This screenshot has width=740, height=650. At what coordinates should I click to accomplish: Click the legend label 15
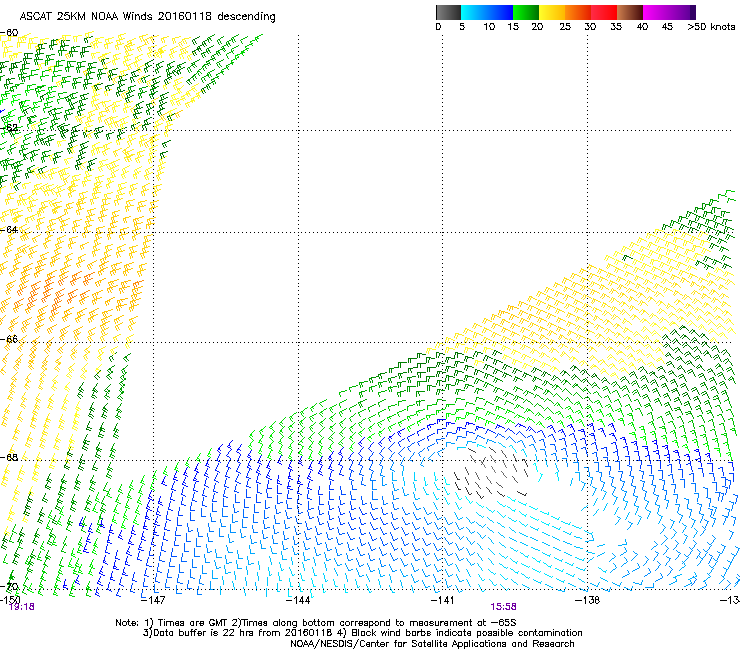[x=513, y=27]
